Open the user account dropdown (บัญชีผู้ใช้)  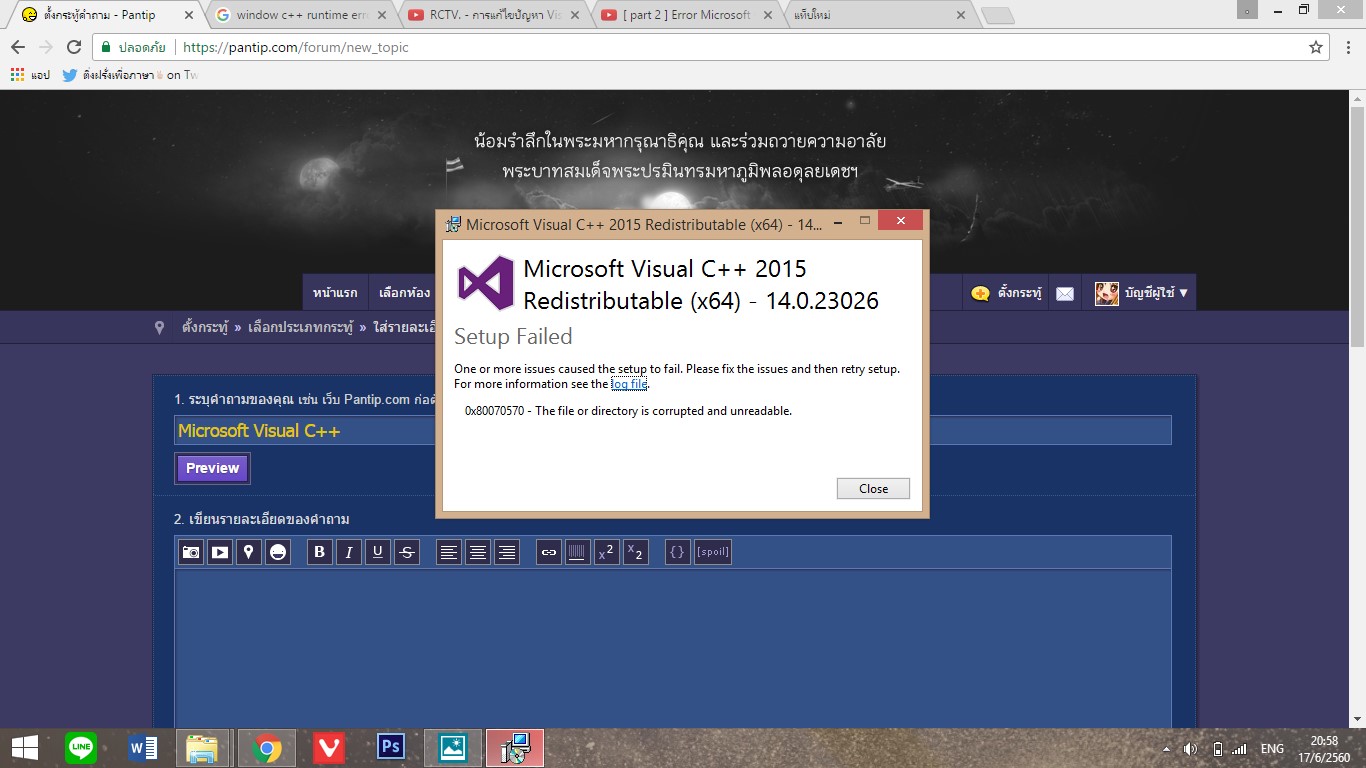[x=1142, y=293]
